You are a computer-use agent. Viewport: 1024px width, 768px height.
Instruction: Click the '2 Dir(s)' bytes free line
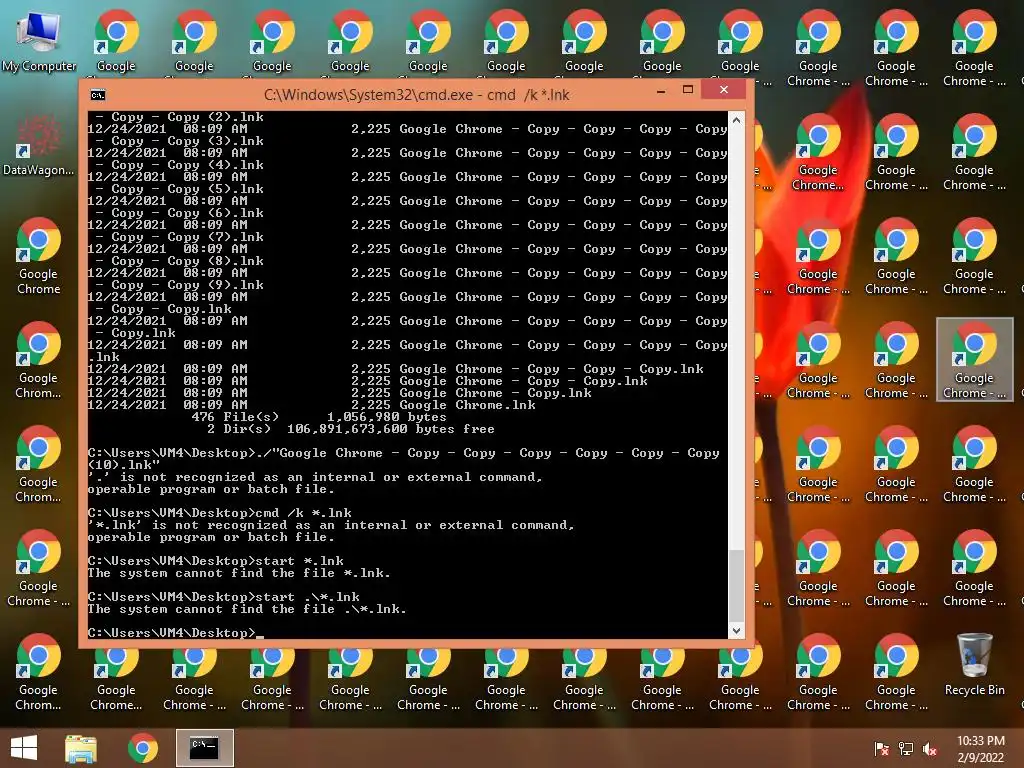point(351,429)
